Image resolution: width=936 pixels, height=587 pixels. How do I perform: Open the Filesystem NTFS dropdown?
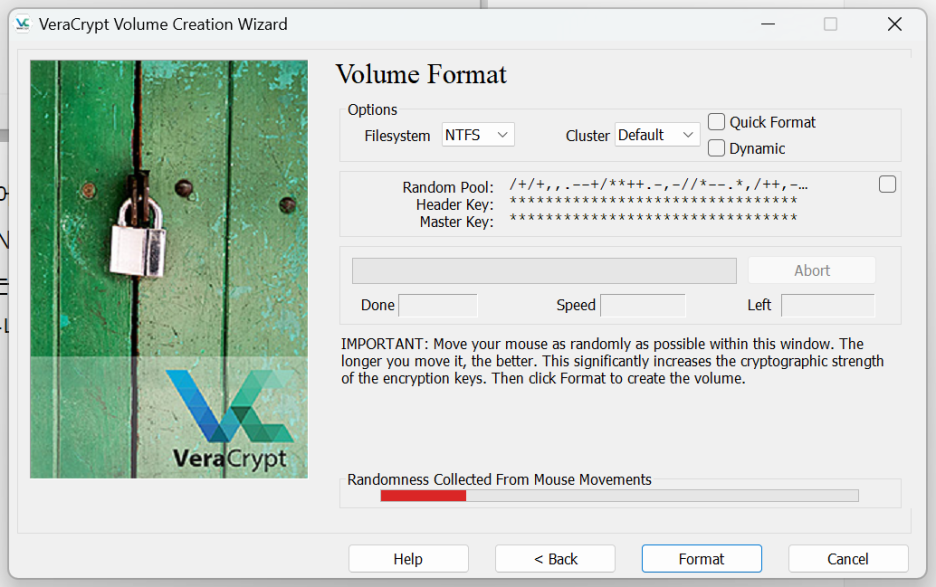pos(478,135)
